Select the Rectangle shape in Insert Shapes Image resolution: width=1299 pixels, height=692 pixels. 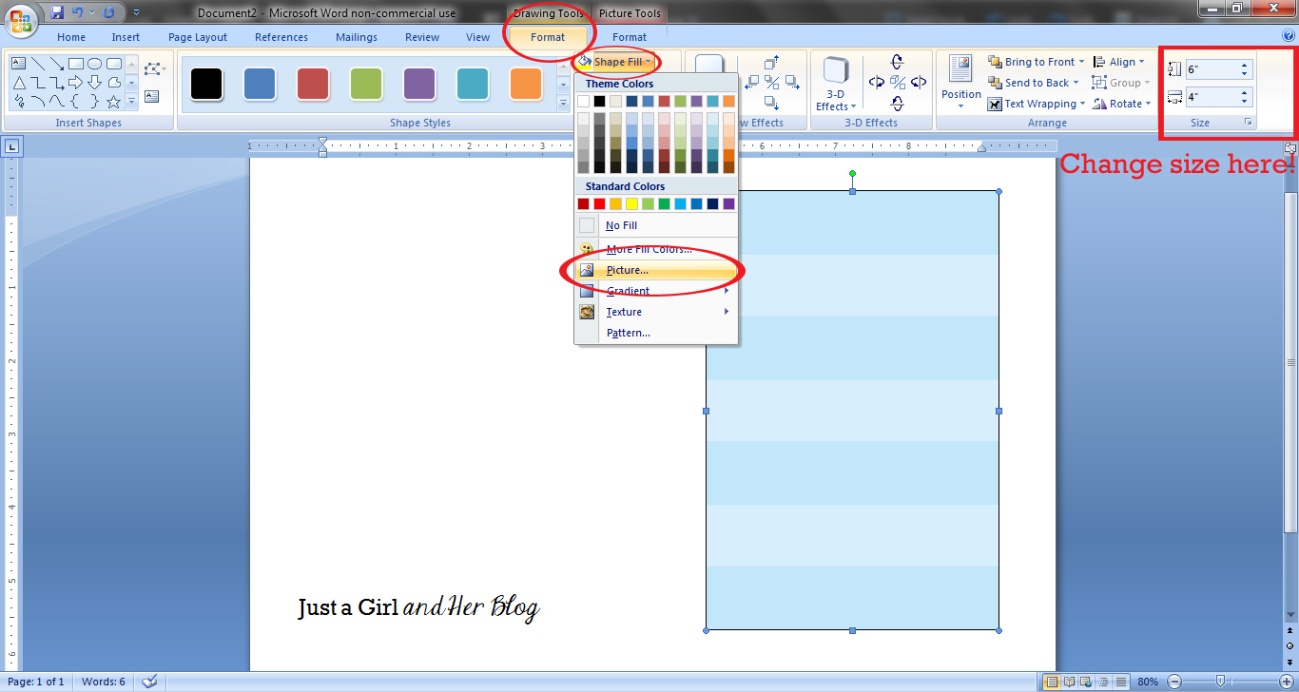pyautogui.click(x=76, y=63)
